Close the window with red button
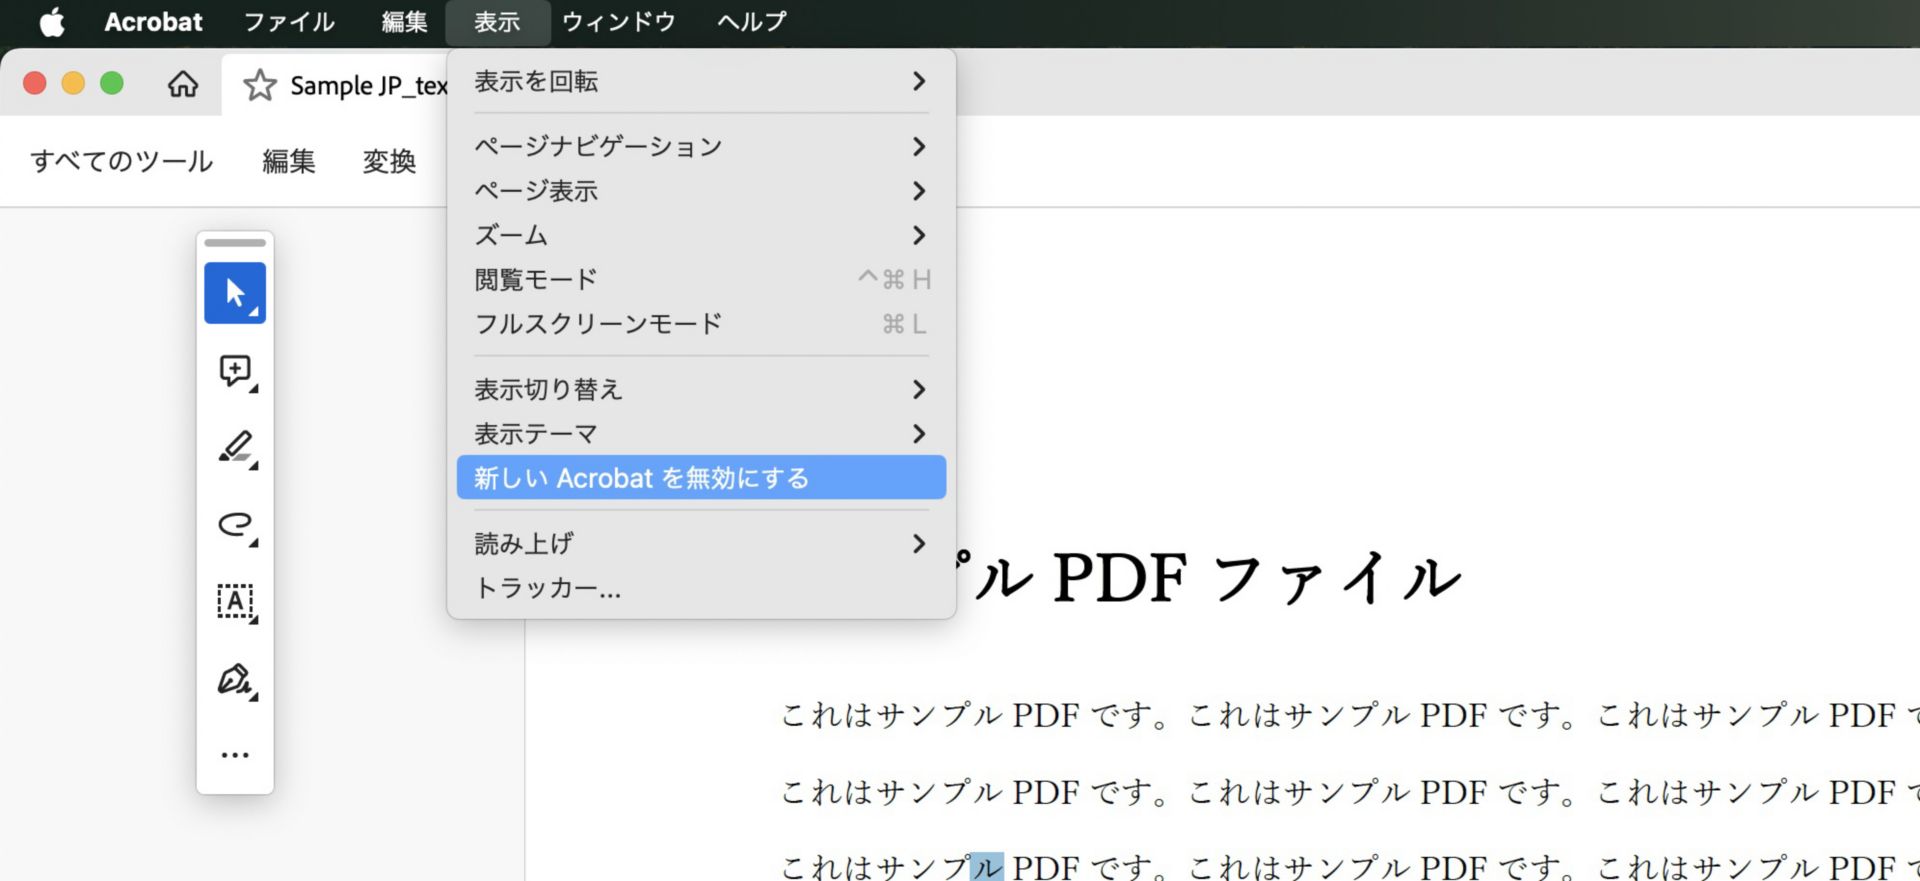The image size is (1920, 881). tap(35, 83)
